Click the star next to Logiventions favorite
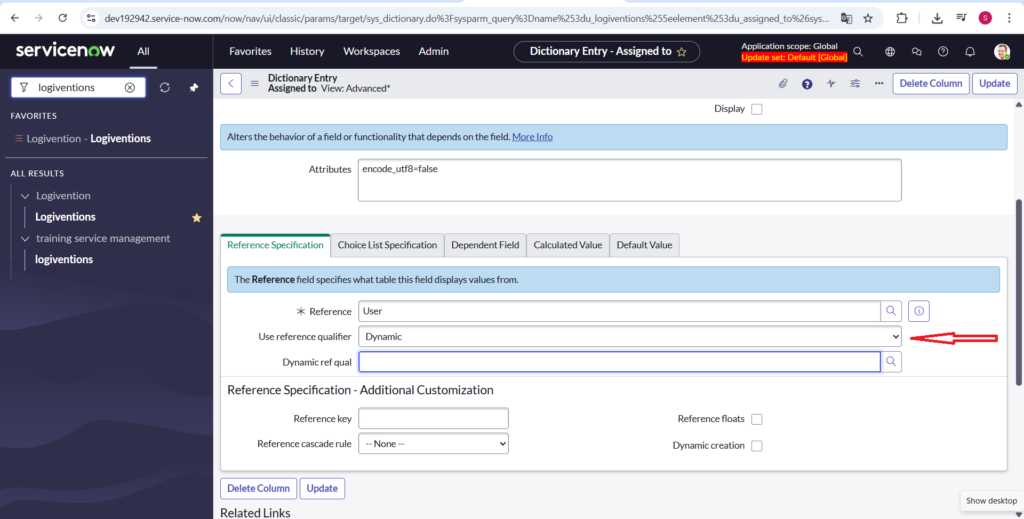This screenshot has width=1024, height=519. coord(197,217)
